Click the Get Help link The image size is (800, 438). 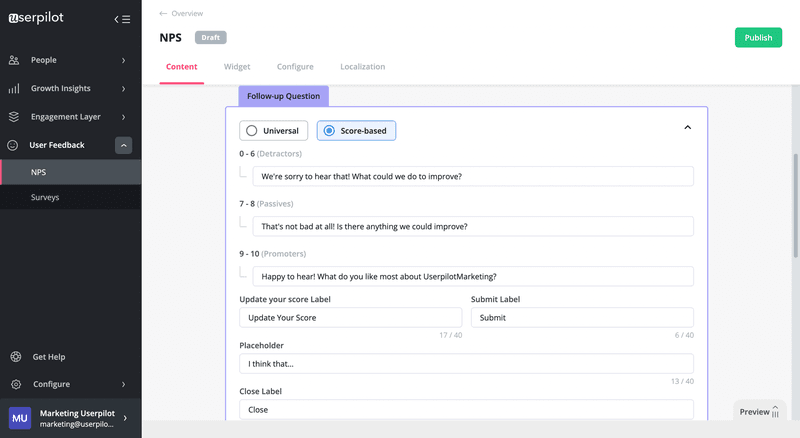[49, 357]
